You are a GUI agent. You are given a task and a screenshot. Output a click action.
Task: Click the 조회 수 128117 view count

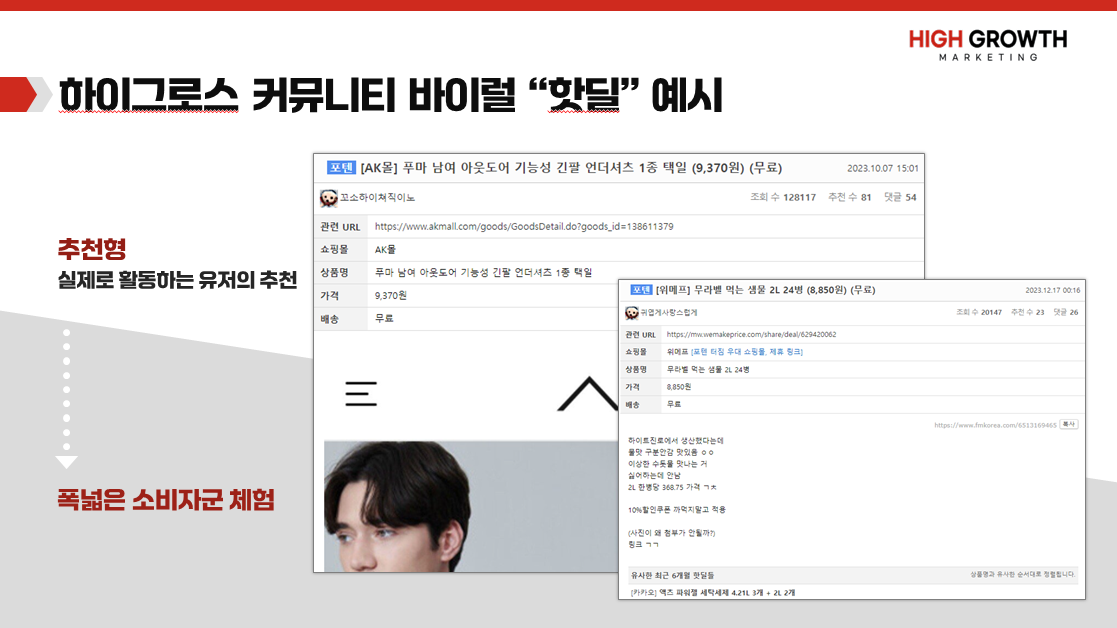[x=783, y=197]
